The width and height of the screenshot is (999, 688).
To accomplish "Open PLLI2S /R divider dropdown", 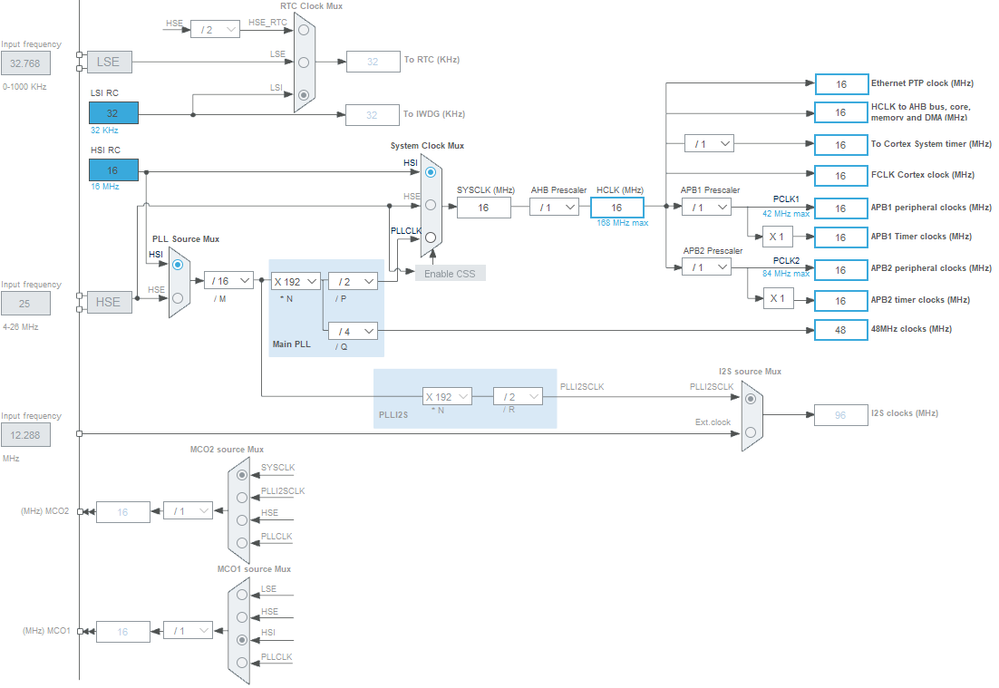I will coord(518,396).
